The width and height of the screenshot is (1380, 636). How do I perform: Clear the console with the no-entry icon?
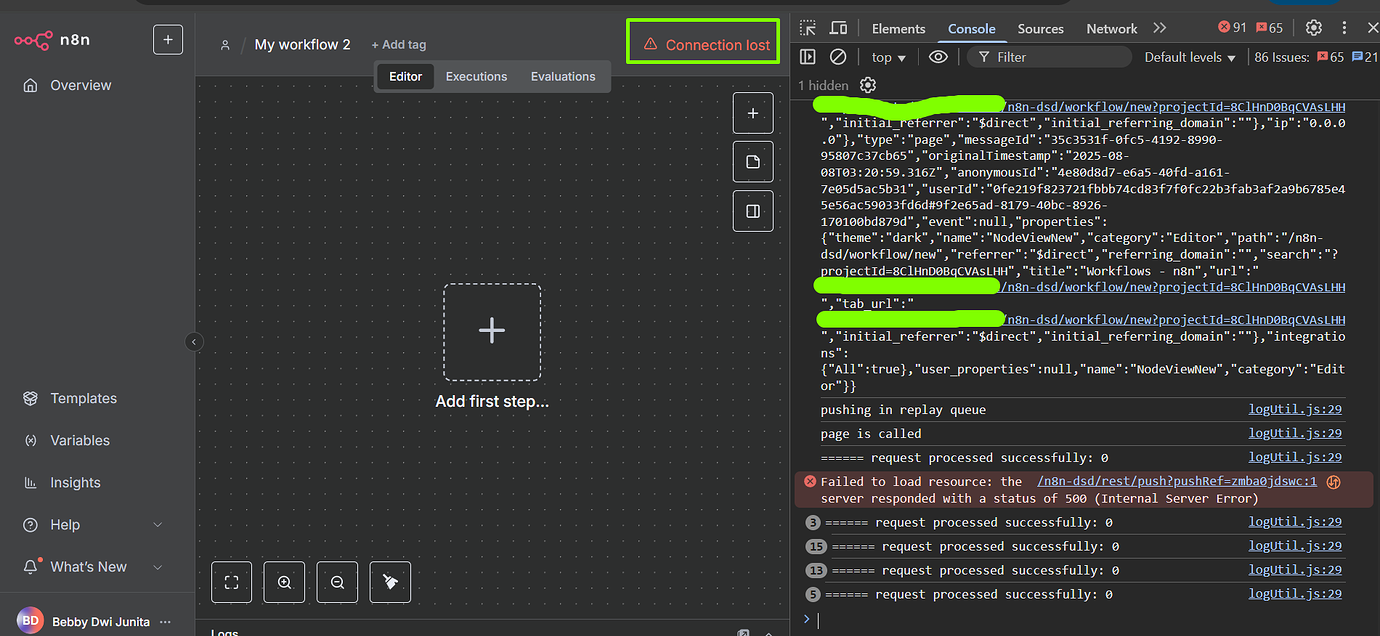(x=838, y=57)
